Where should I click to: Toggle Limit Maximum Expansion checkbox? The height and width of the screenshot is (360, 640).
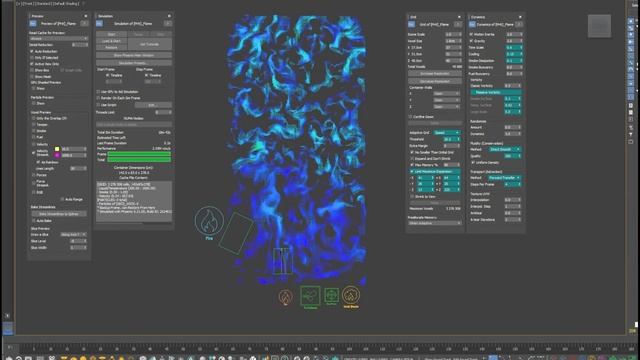coord(412,171)
